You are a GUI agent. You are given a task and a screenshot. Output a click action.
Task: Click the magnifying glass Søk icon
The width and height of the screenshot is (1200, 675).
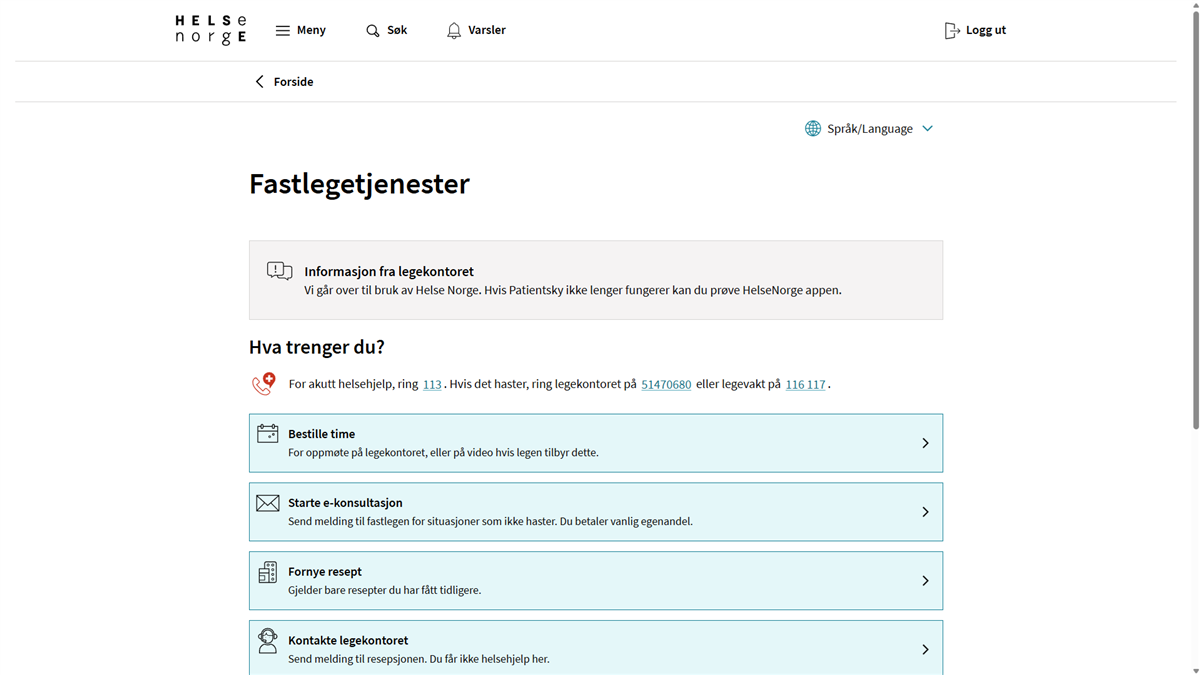point(373,31)
